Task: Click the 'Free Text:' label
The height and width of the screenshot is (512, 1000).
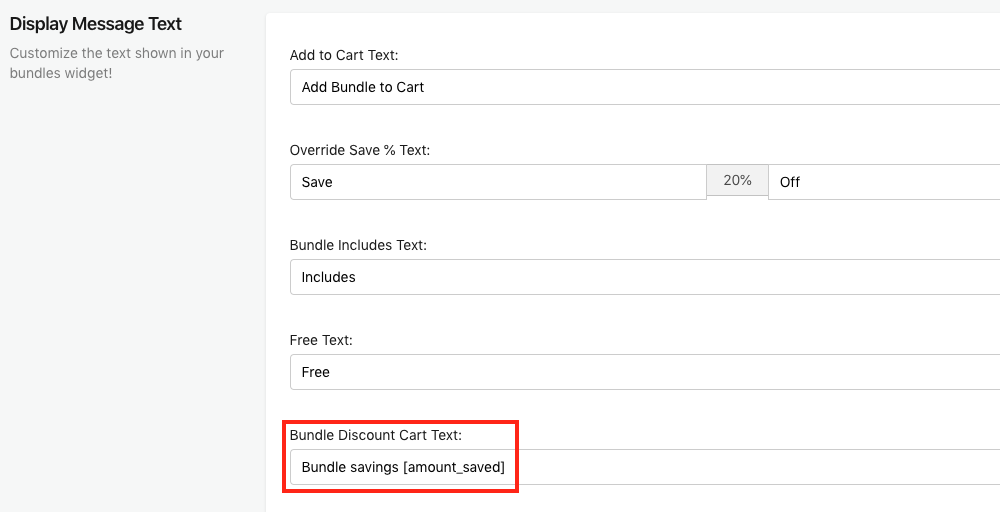Action: click(x=321, y=340)
